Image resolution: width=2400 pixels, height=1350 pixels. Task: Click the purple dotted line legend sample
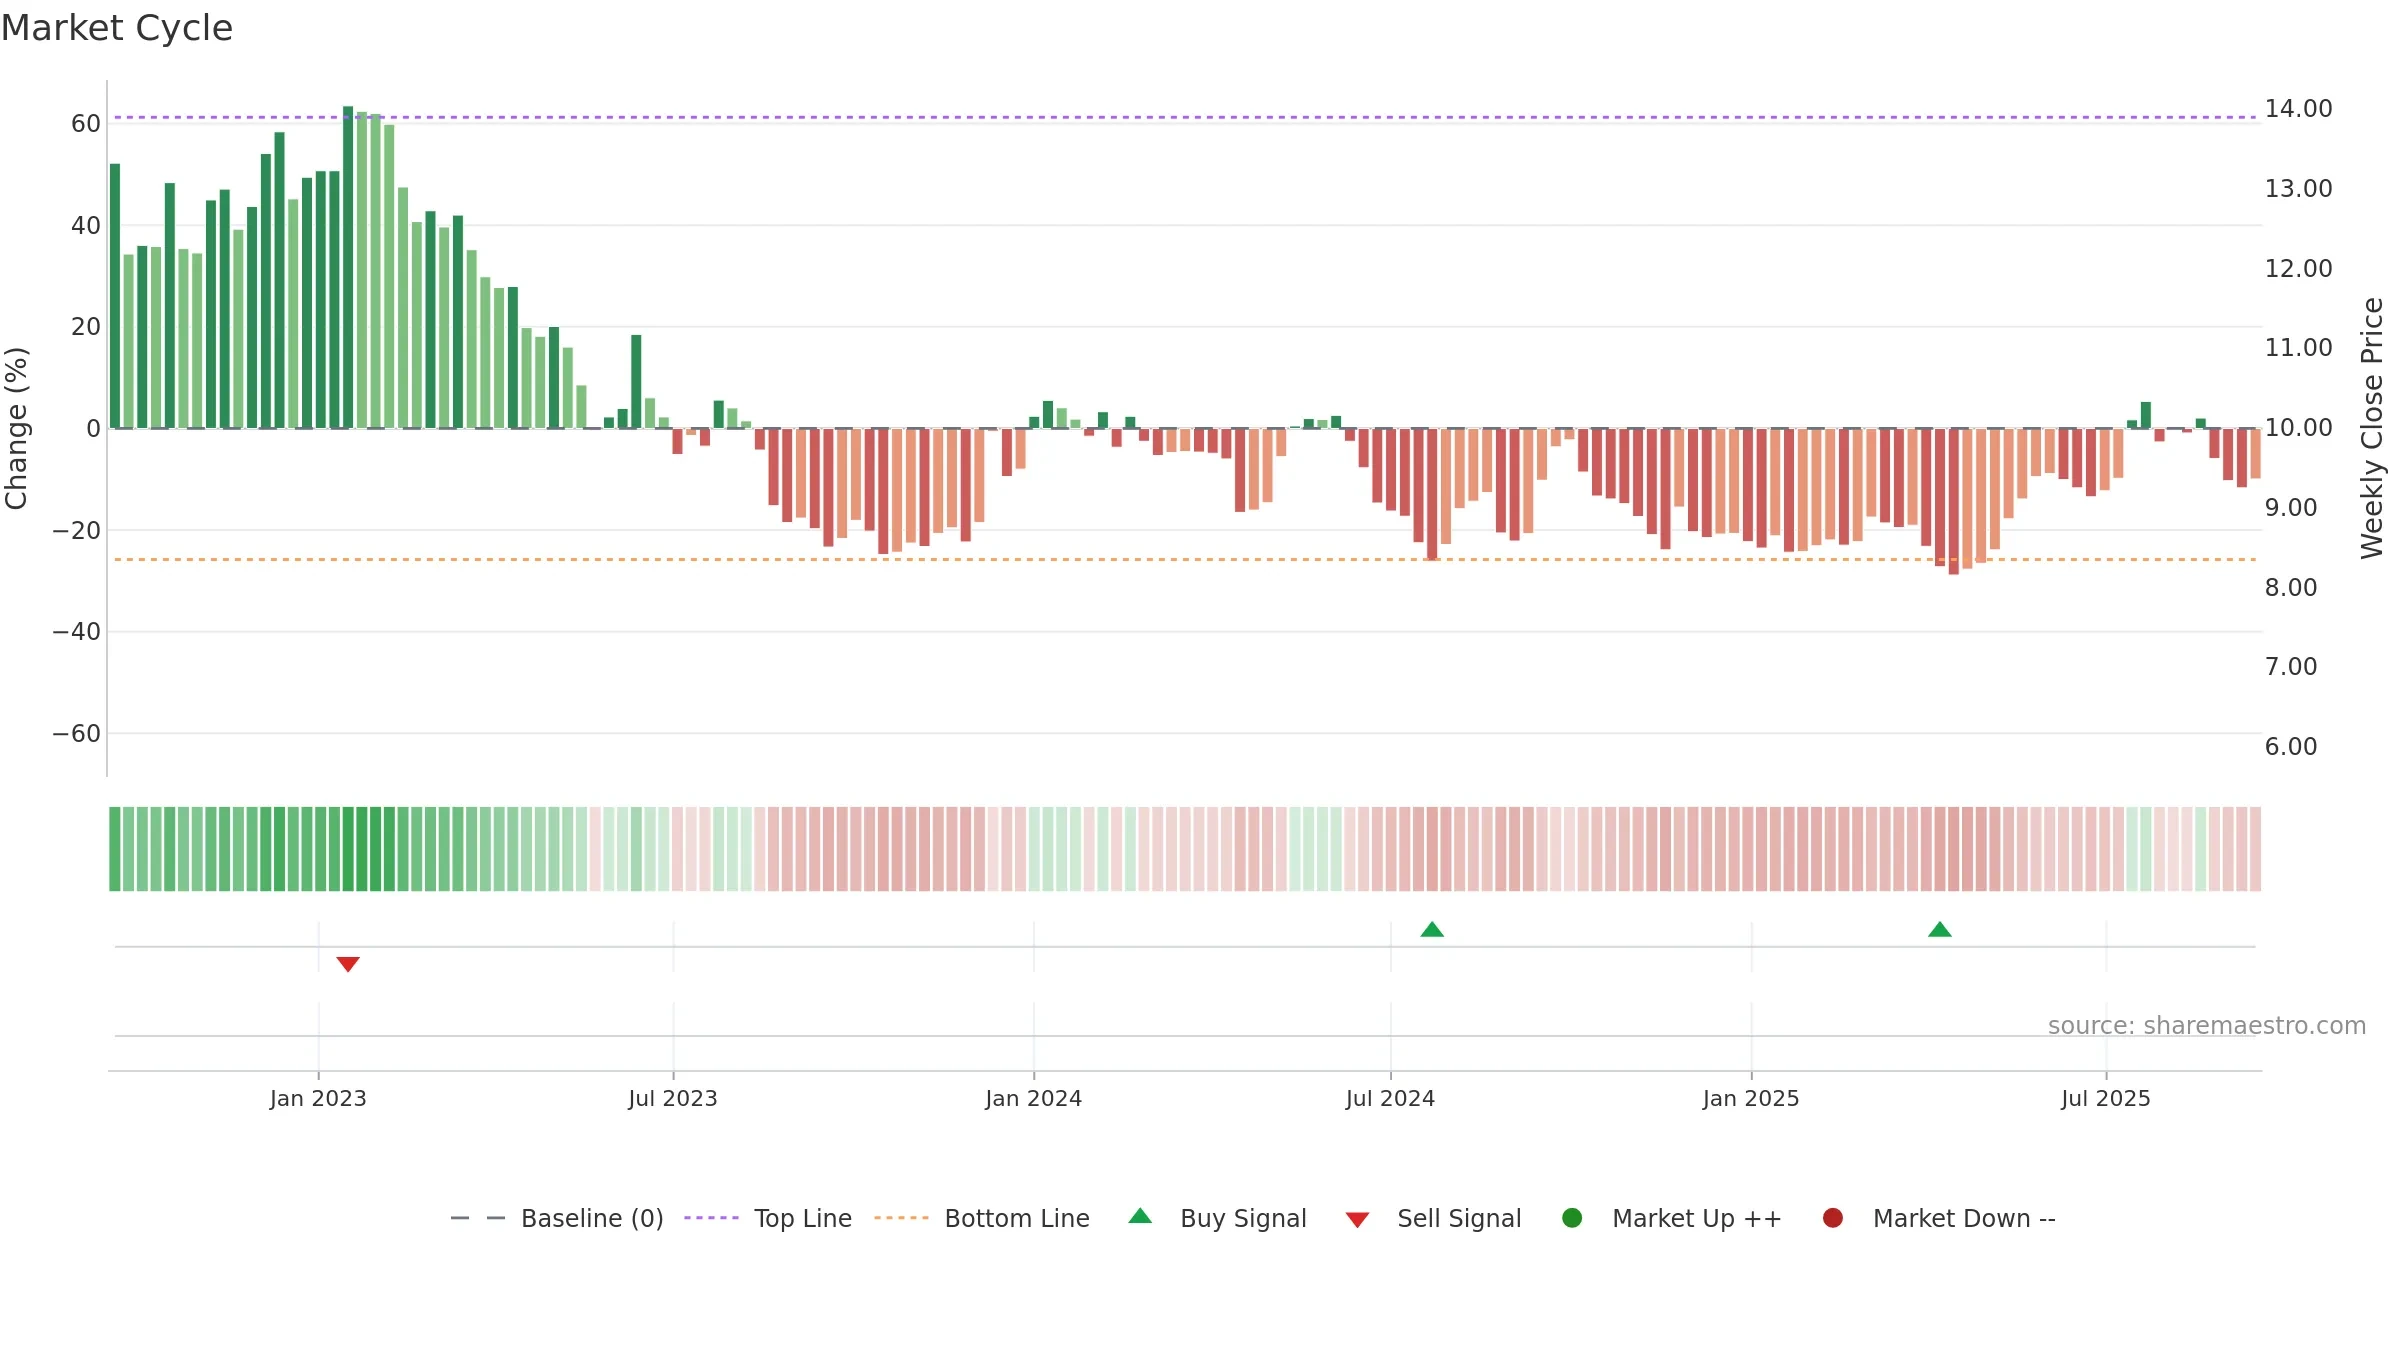point(711,1218)
